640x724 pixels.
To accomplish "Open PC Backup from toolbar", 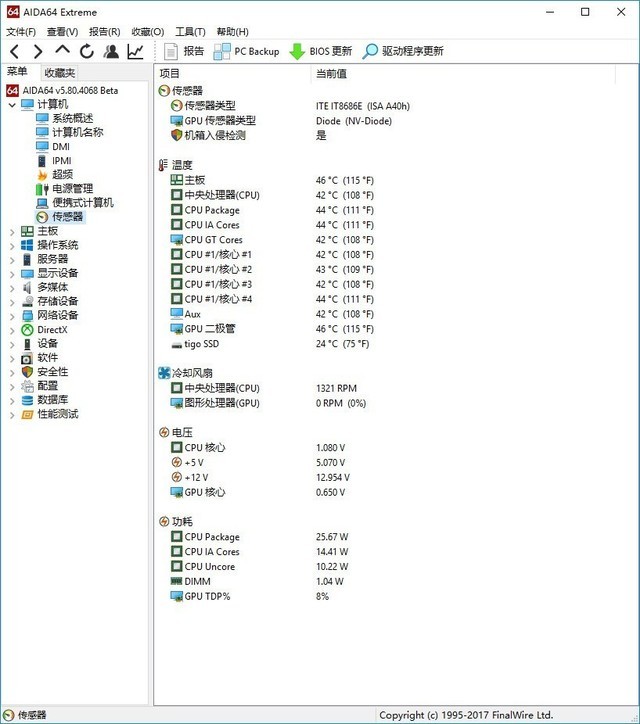I will point(246,51).
